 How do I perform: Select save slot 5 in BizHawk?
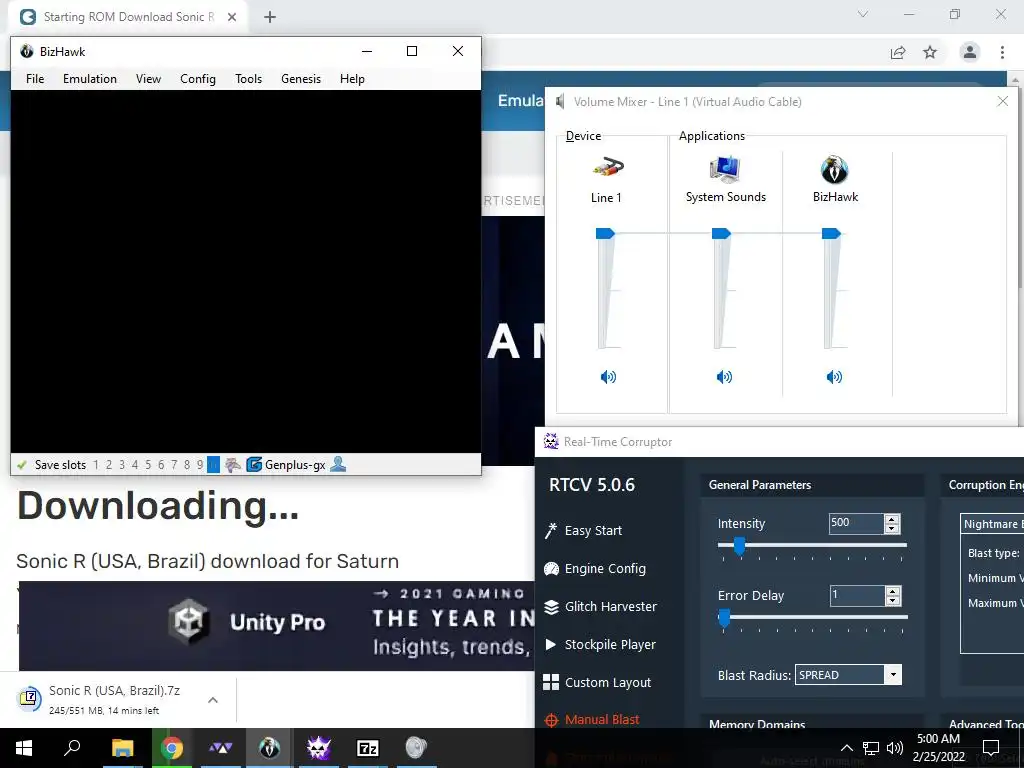[148, 465]
